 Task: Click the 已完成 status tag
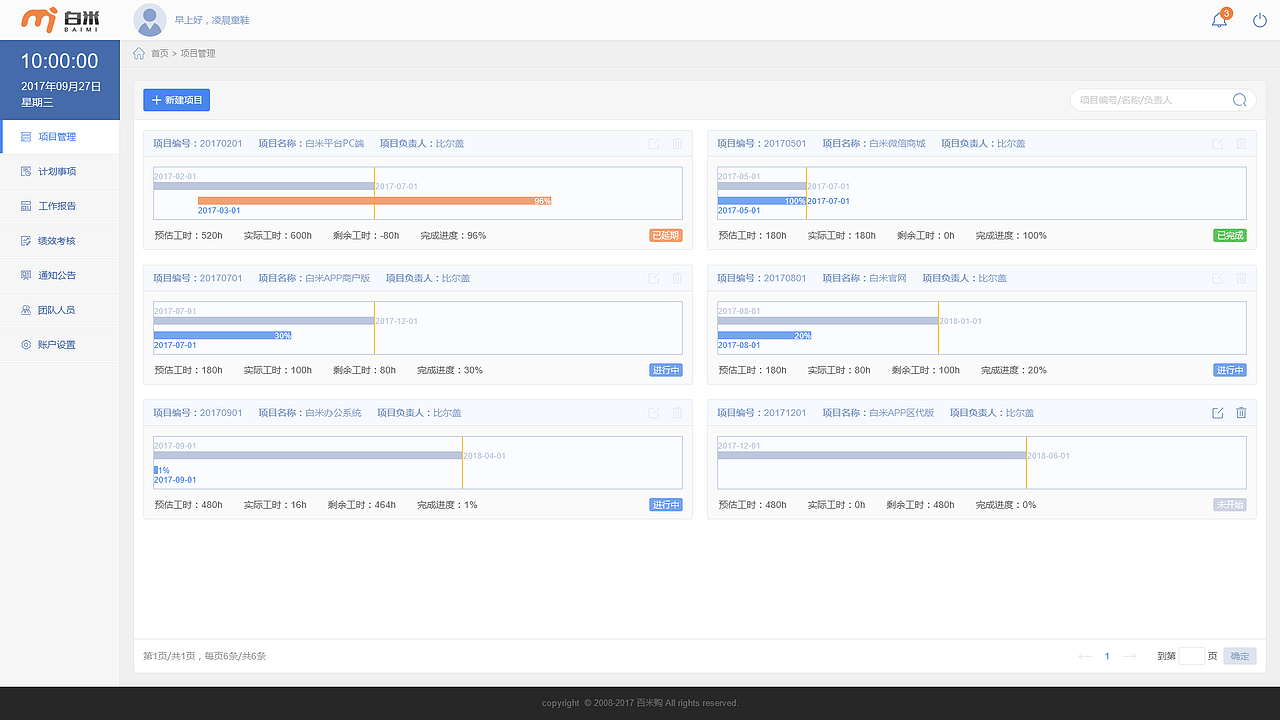point(1230,236)
